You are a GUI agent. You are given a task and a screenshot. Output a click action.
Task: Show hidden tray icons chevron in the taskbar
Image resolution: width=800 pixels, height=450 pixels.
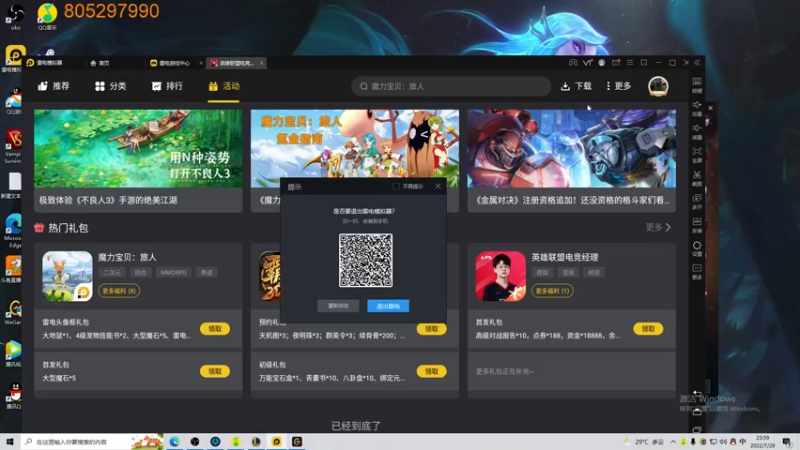673,441
